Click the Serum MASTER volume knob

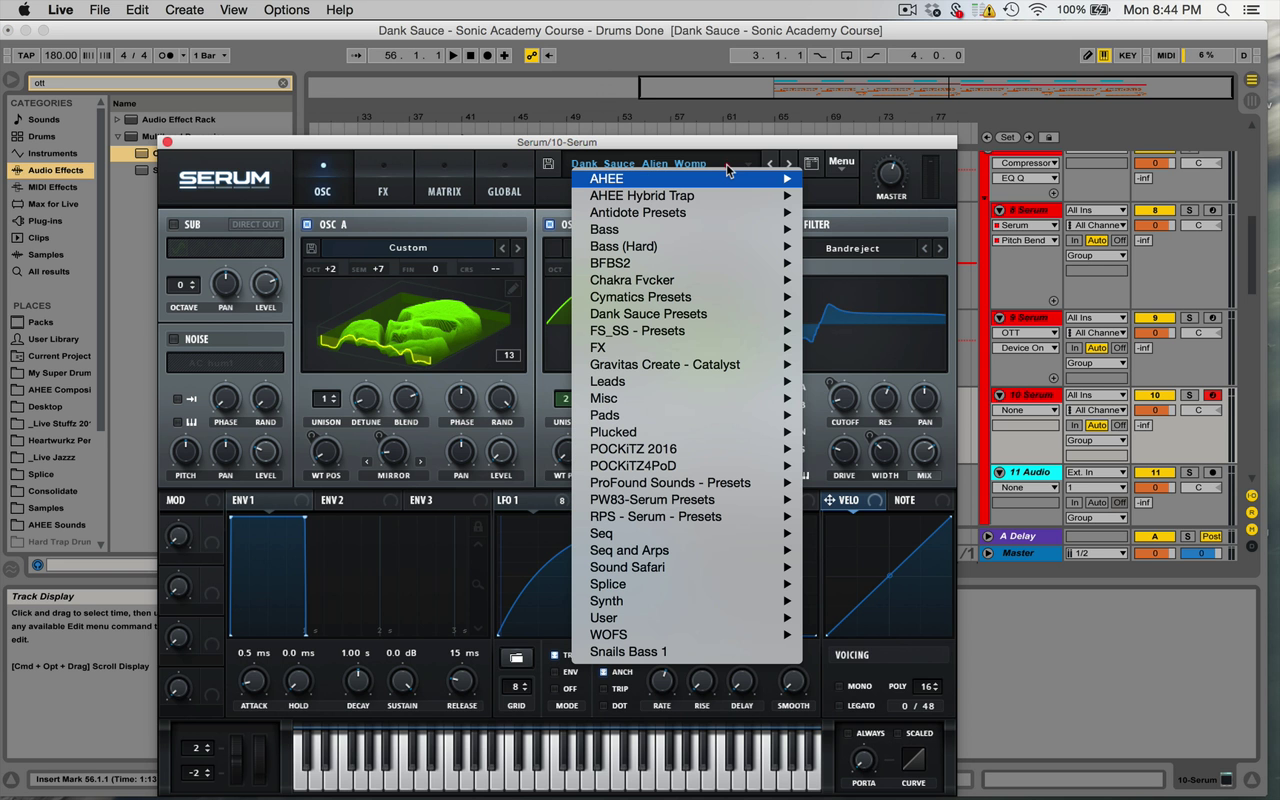click(x=890, y=174)
